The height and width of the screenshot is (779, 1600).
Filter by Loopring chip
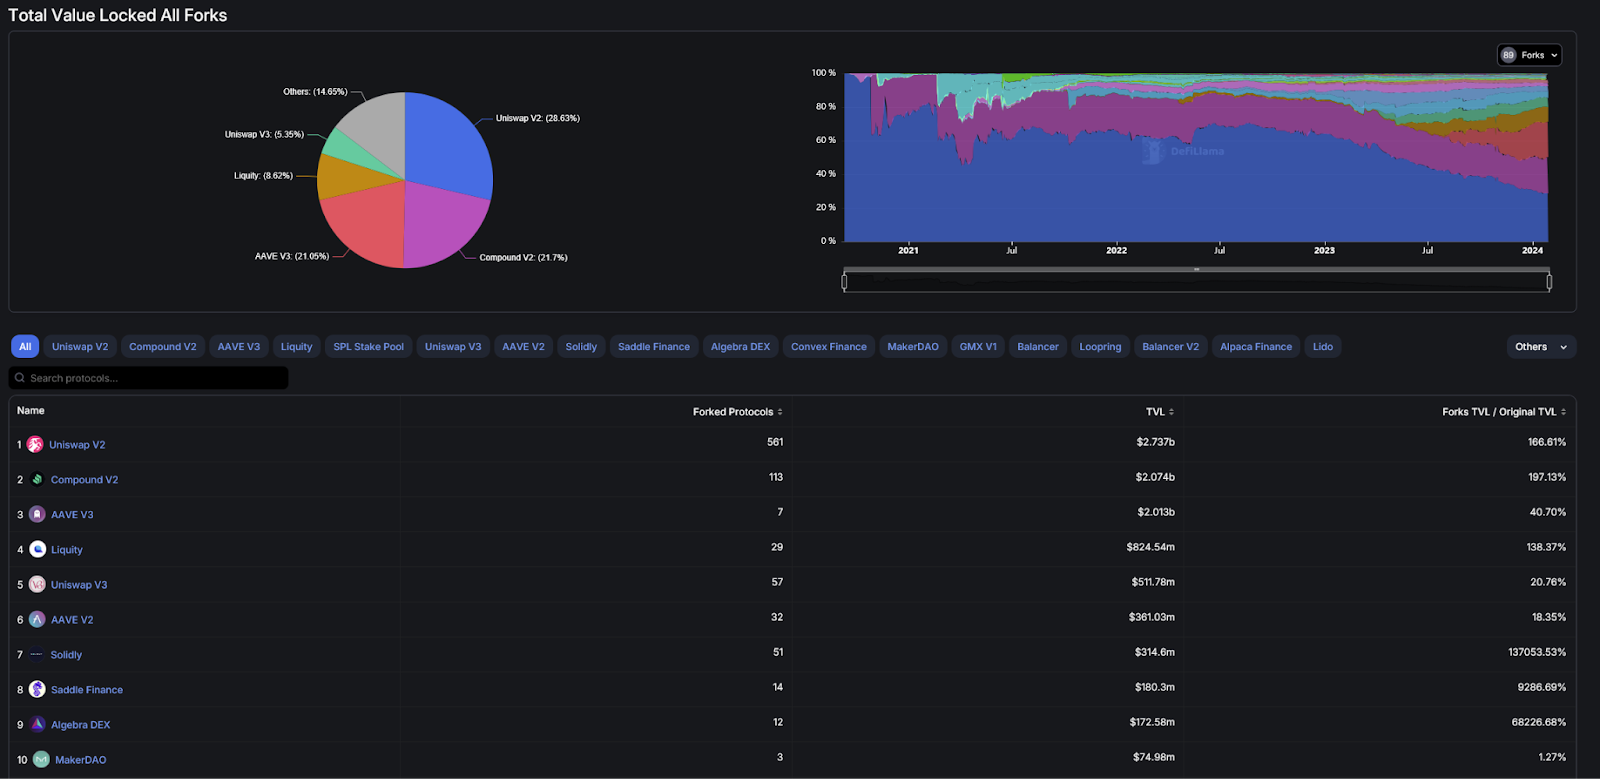pyautogui.click(x=1100, y=347)
